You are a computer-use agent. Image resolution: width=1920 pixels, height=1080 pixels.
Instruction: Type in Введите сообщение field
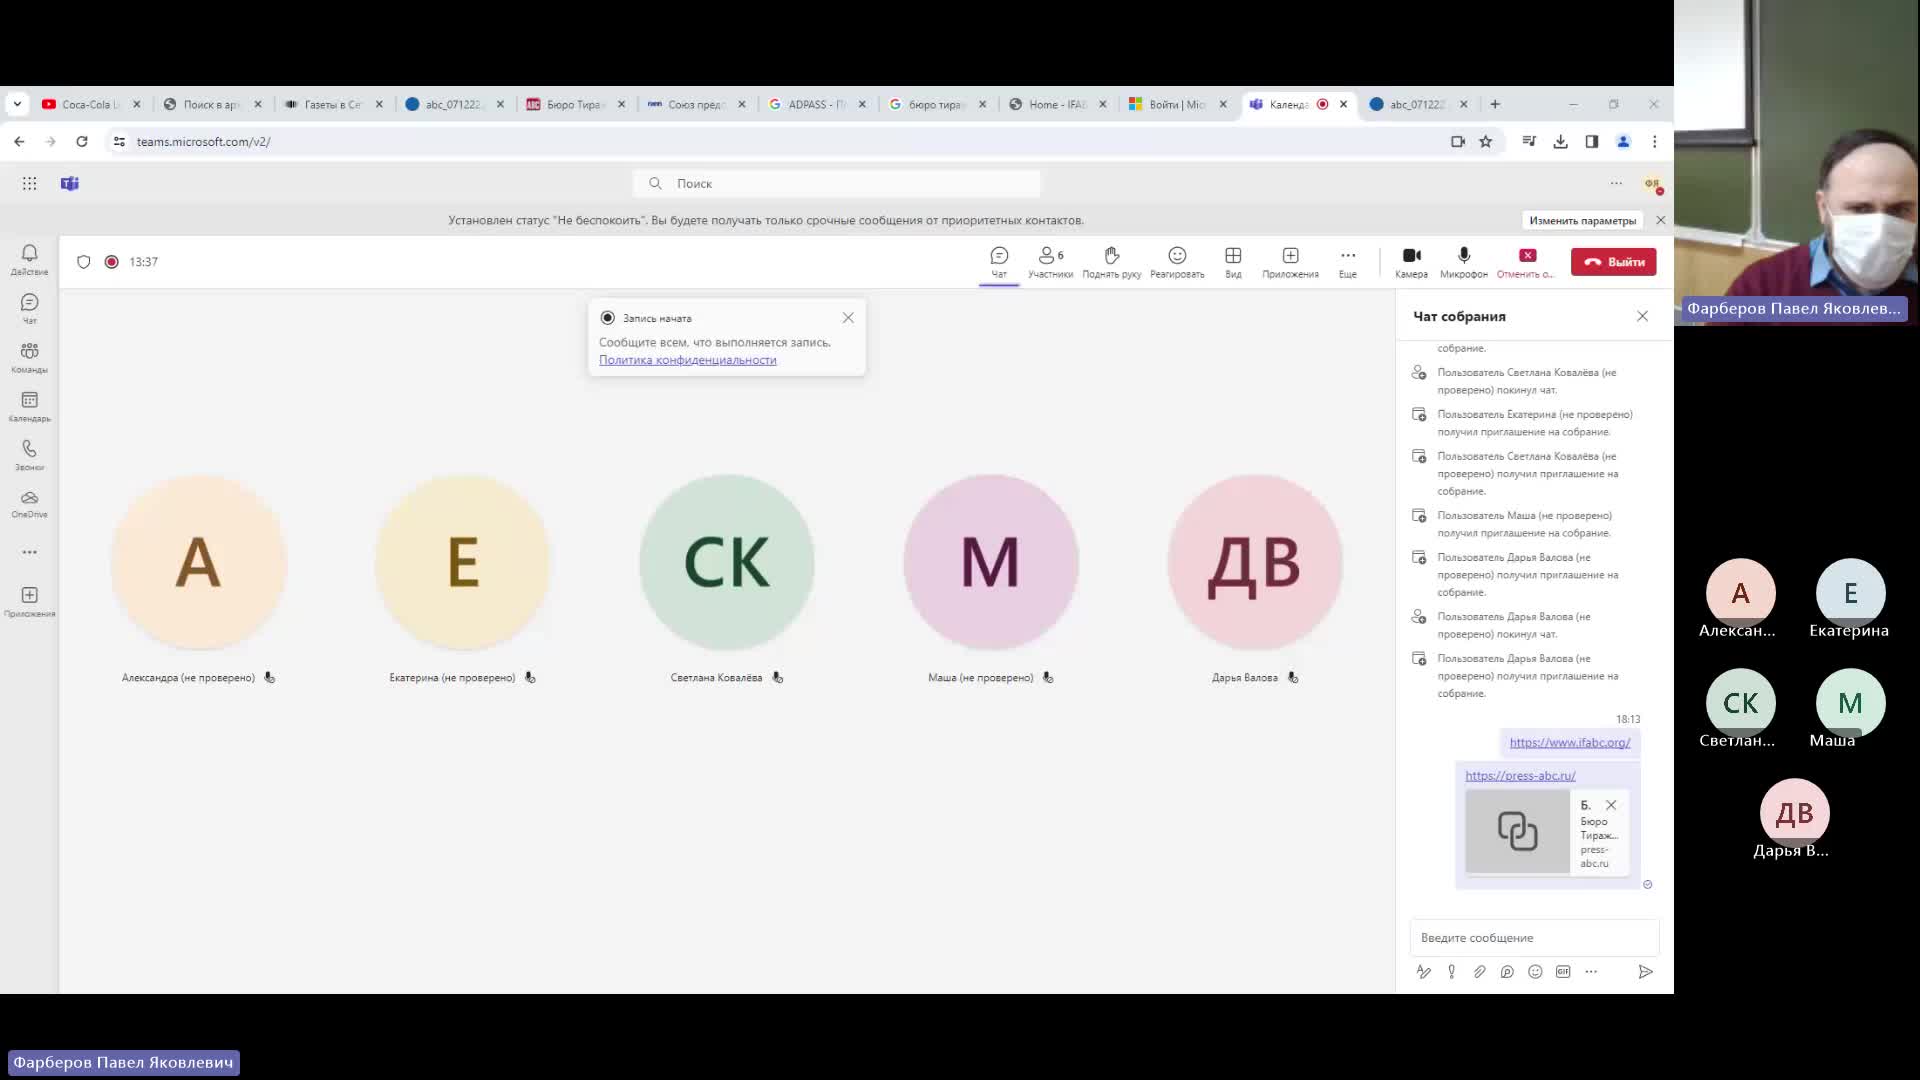point(1534,938)
